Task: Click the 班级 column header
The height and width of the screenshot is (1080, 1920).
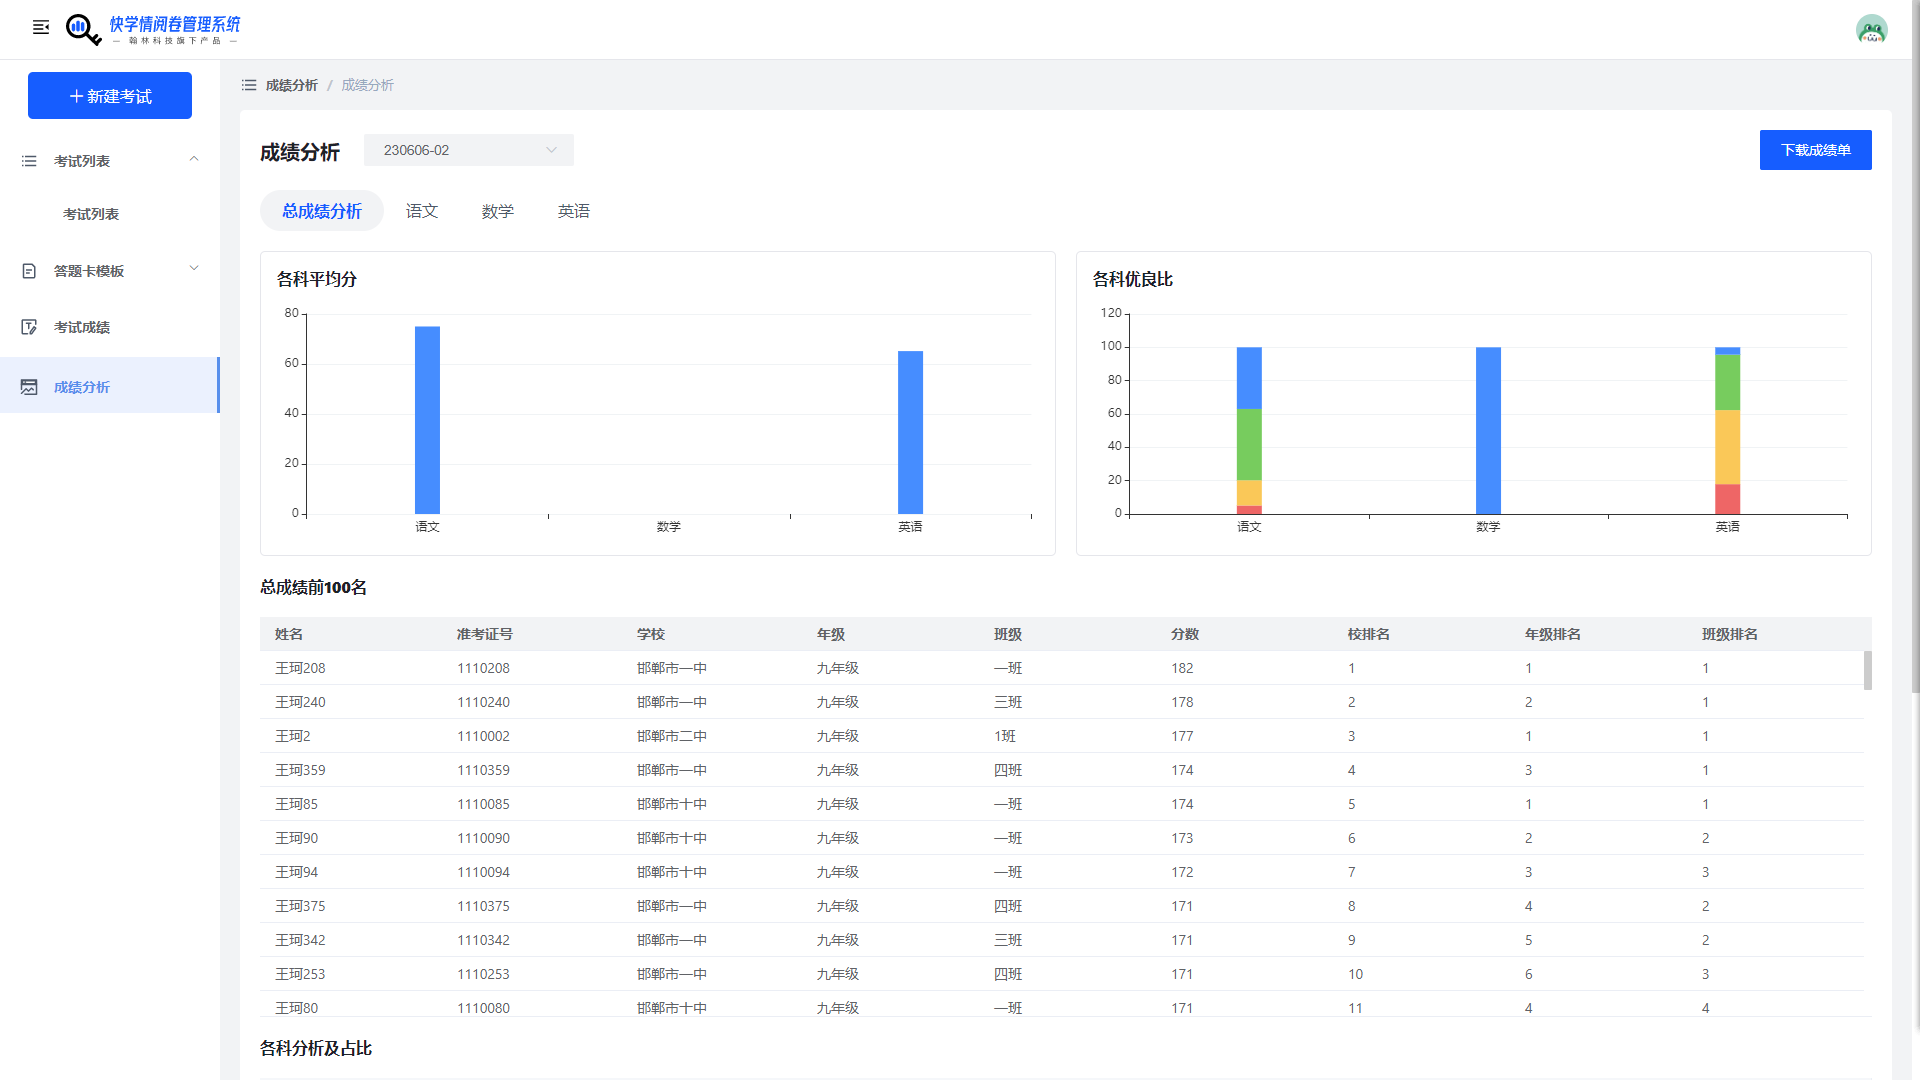Action: point(1008,634)
